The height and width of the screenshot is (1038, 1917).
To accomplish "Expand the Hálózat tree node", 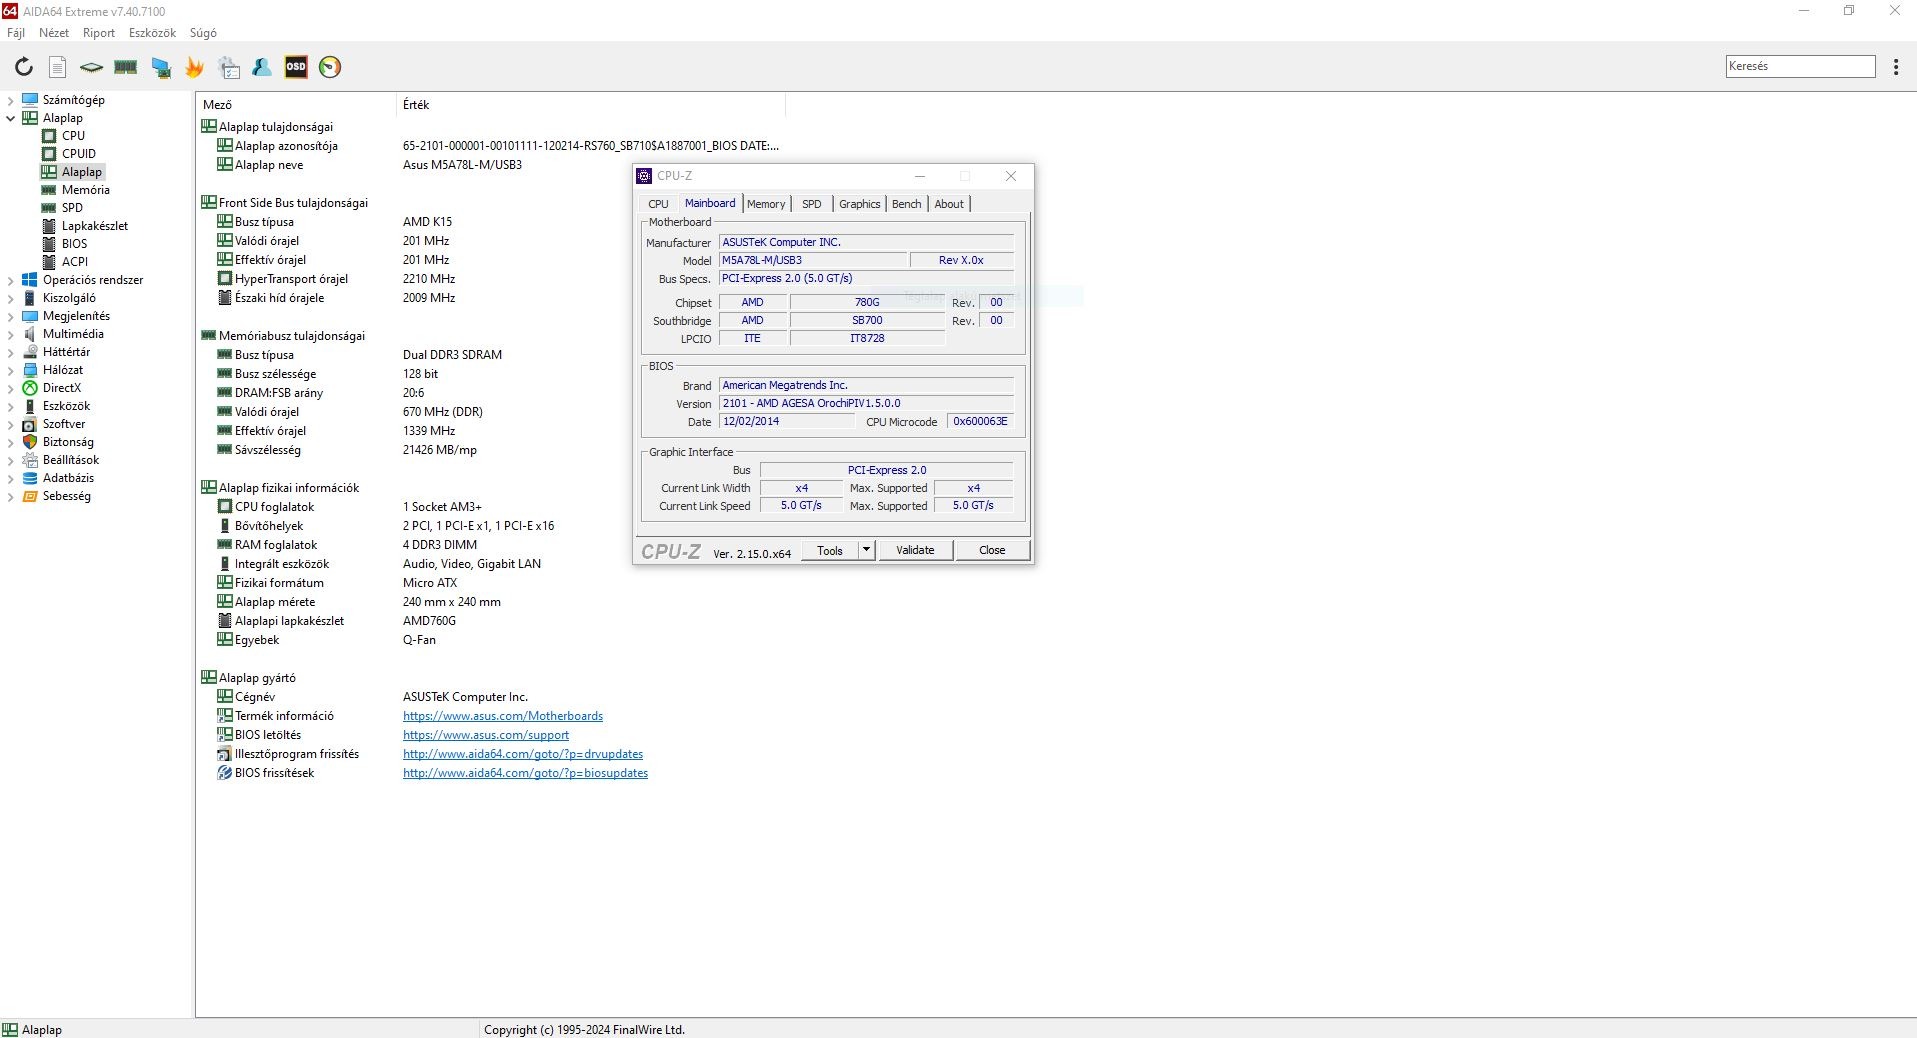I will tap(10, 370).
